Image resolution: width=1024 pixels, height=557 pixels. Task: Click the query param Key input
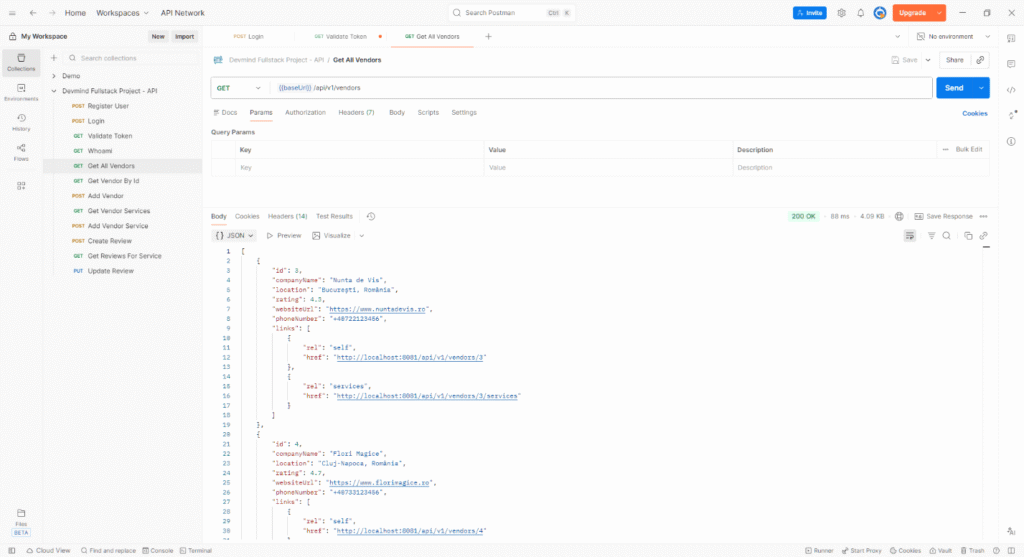(x=360, y=168)
